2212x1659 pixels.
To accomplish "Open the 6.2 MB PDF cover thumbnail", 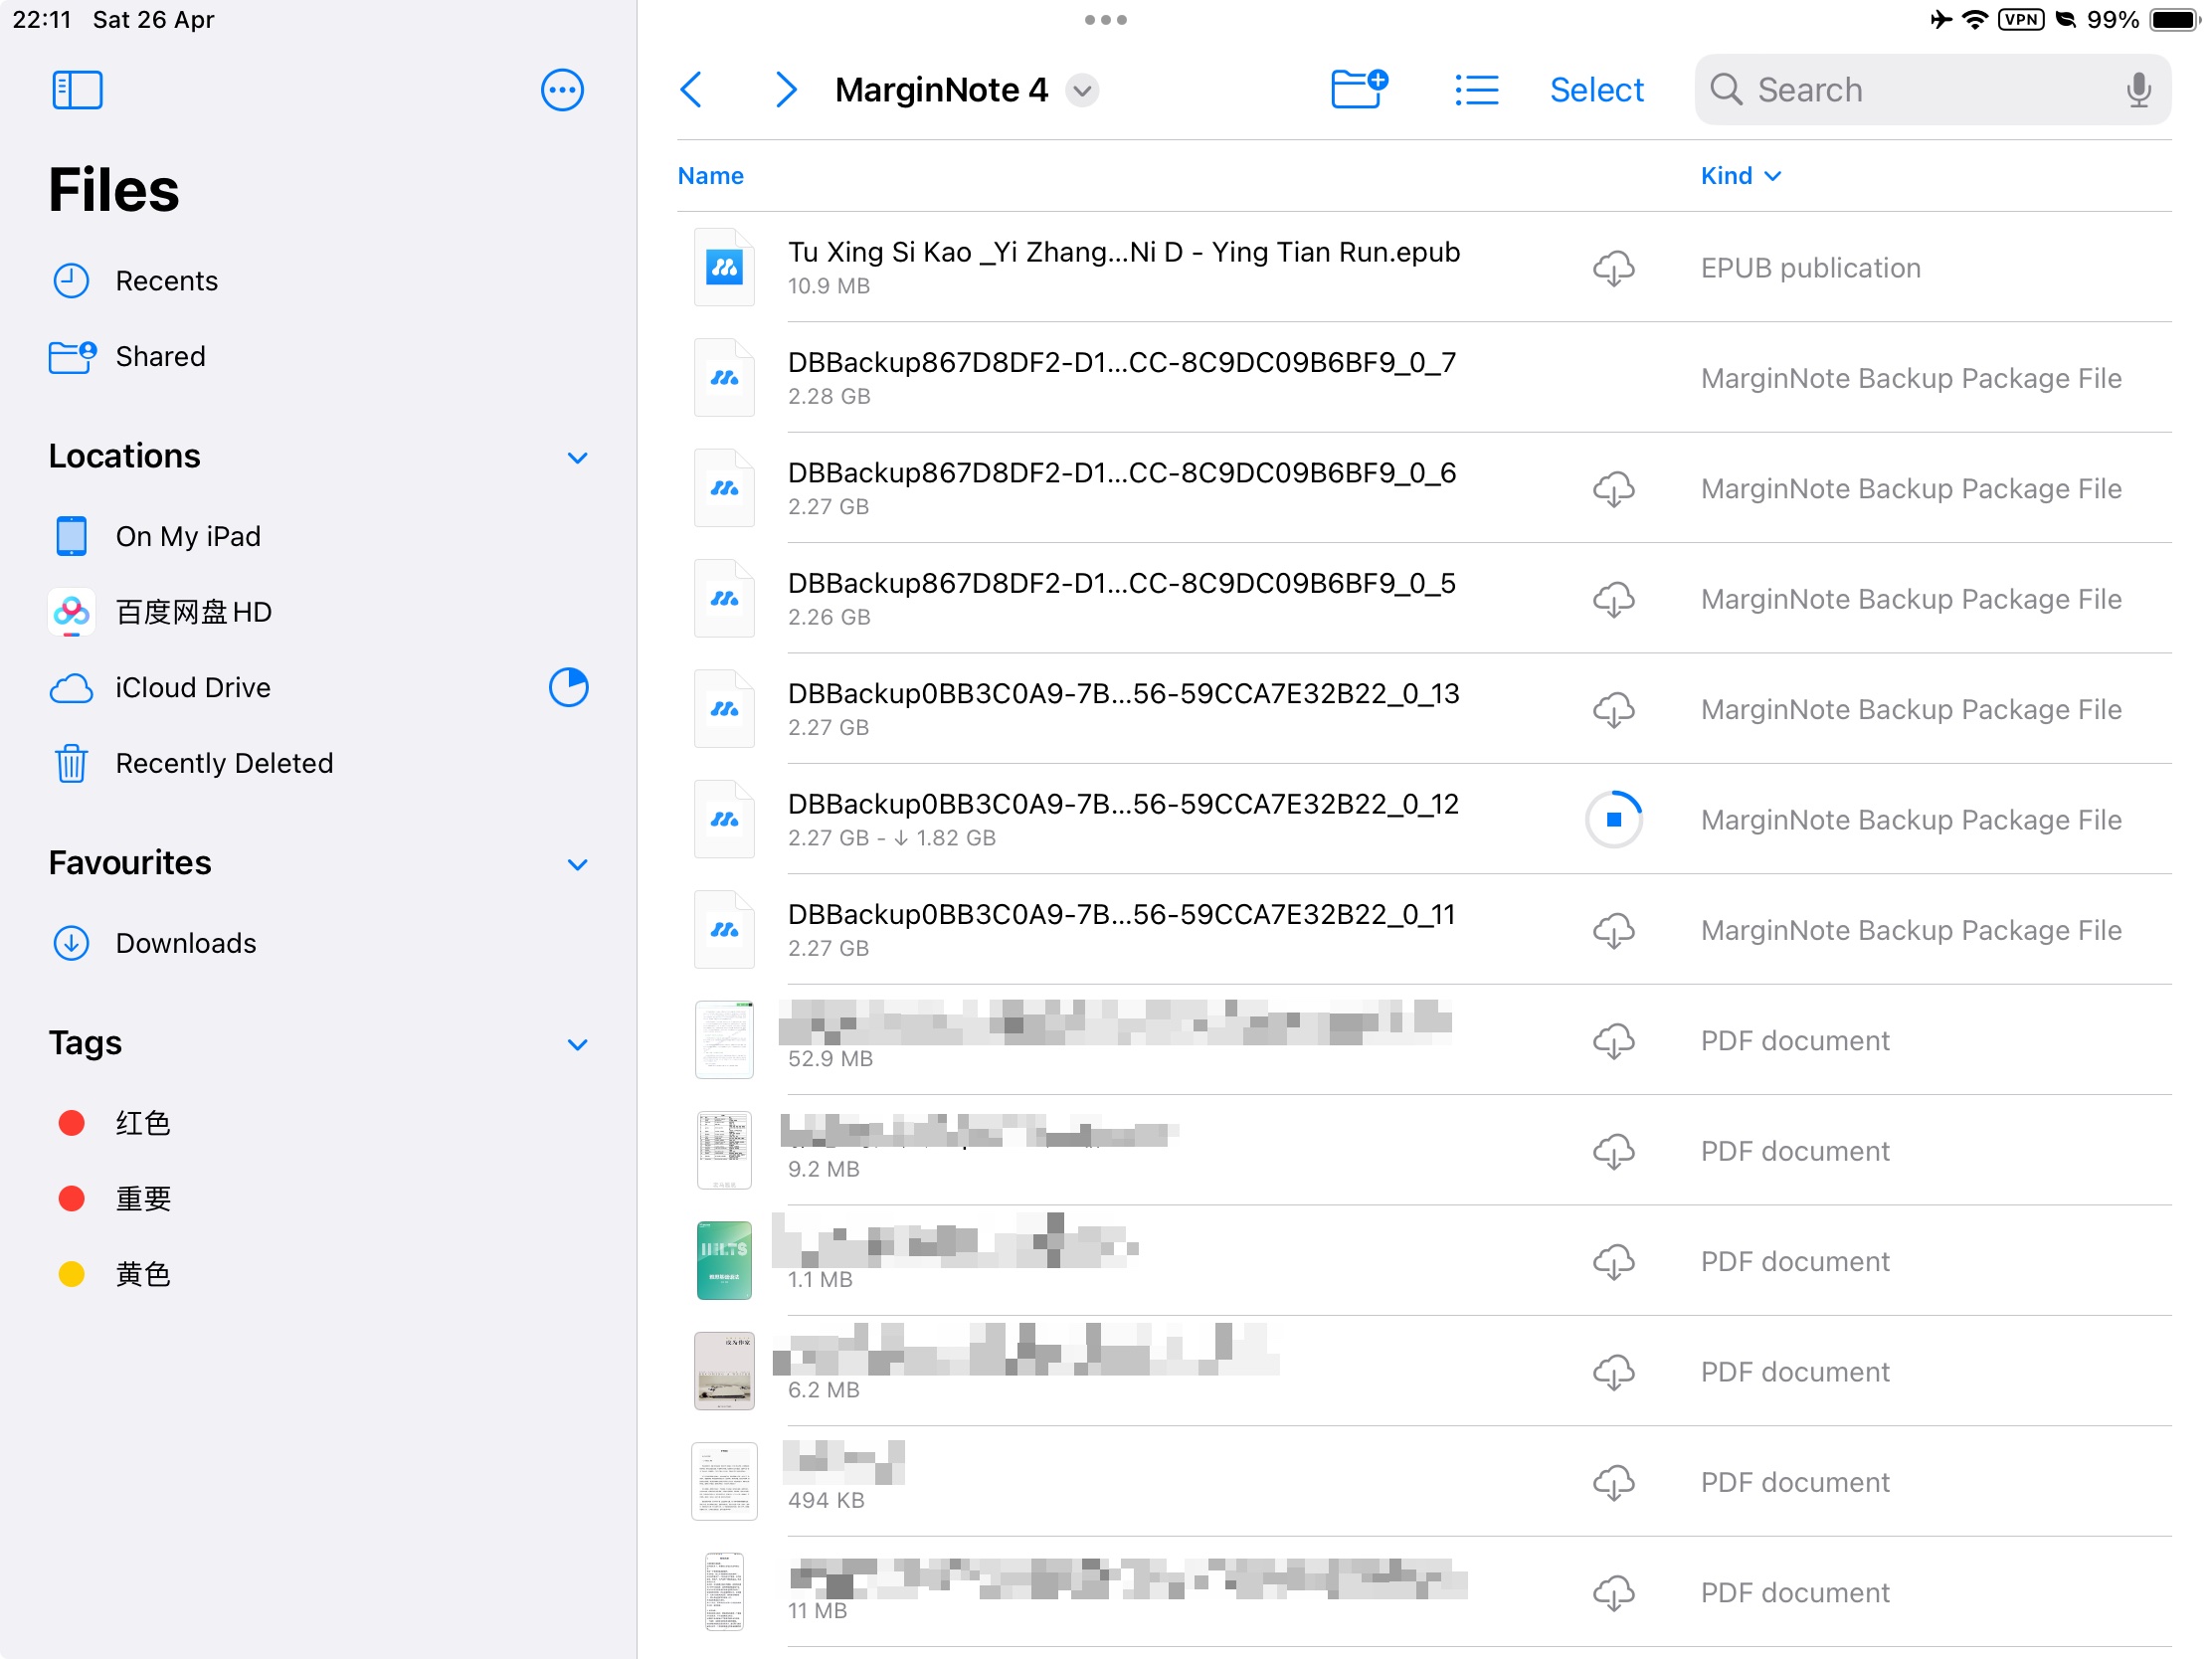I will tap(724, 1371).
